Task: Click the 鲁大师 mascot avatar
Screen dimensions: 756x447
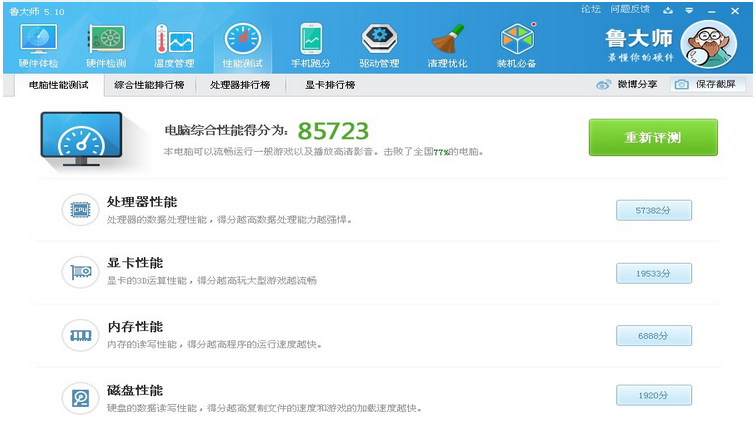Action: 708,44
